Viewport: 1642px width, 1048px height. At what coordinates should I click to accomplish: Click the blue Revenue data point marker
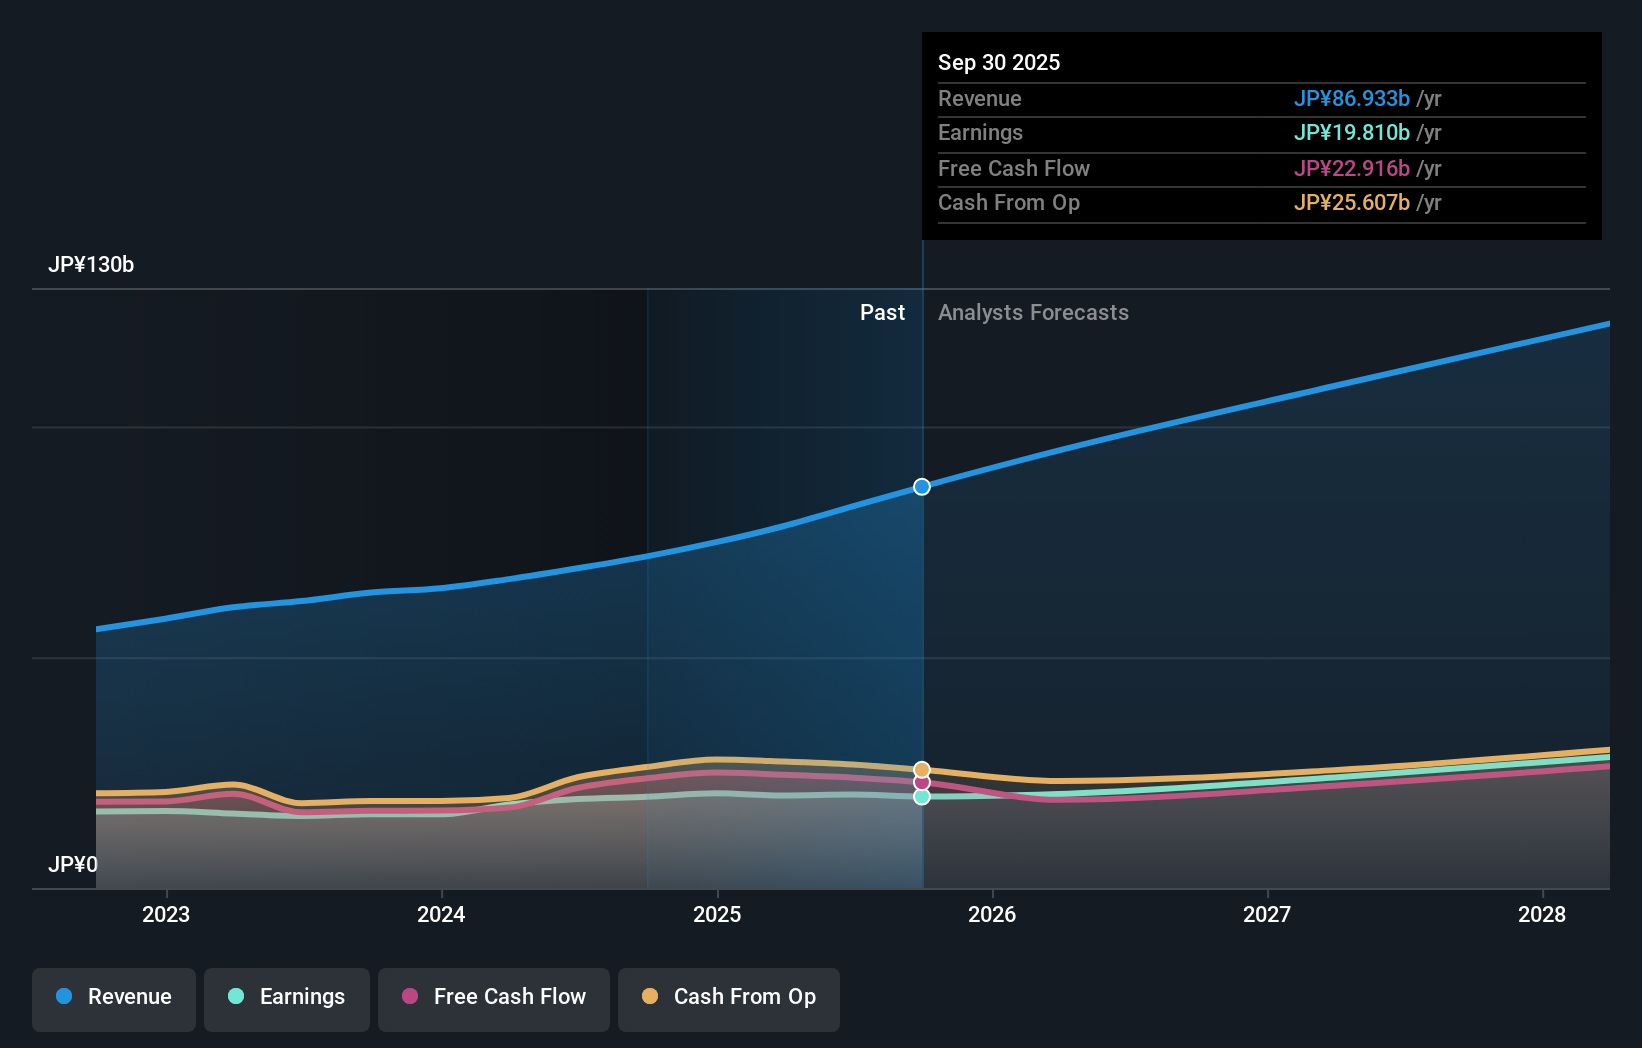921,487
